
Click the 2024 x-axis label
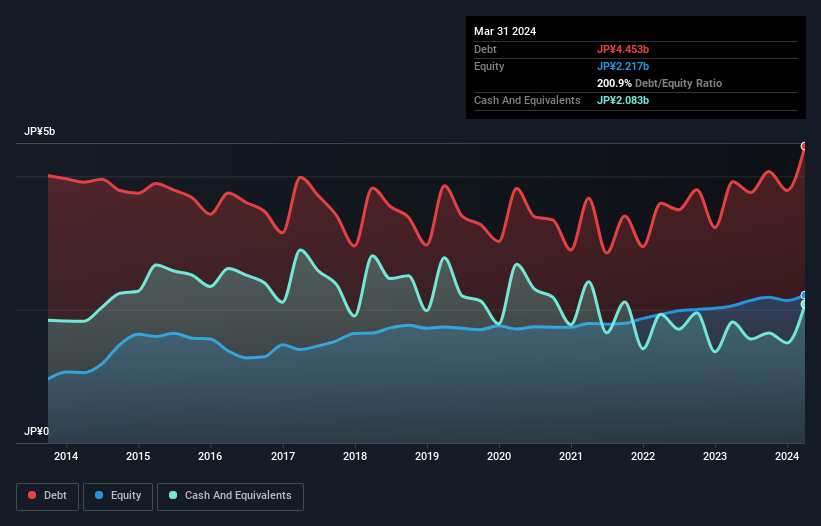pos(787,456)
